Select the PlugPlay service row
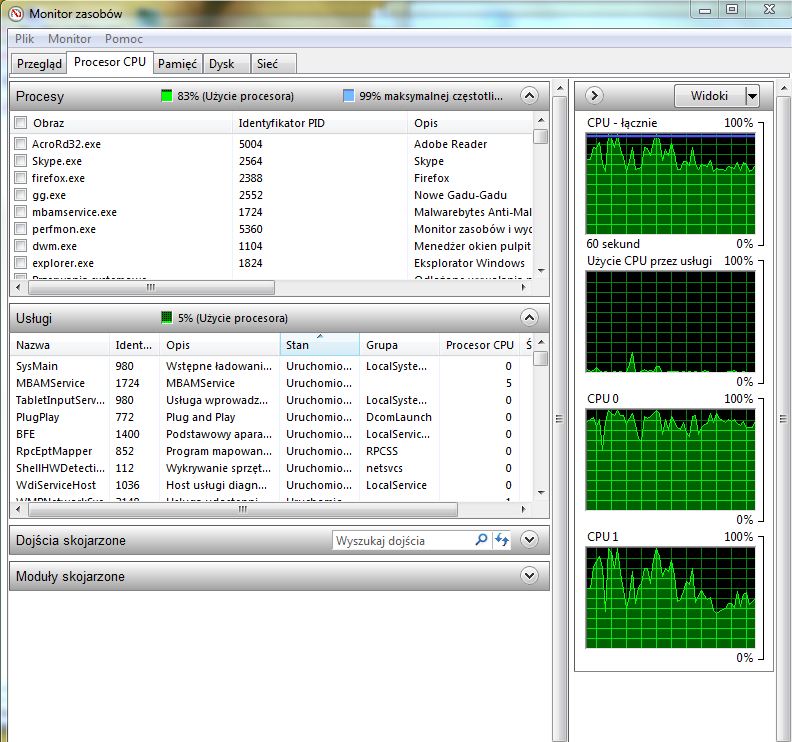Image resolution: width=792 pixels, height=742 pixels. (272, 417)
